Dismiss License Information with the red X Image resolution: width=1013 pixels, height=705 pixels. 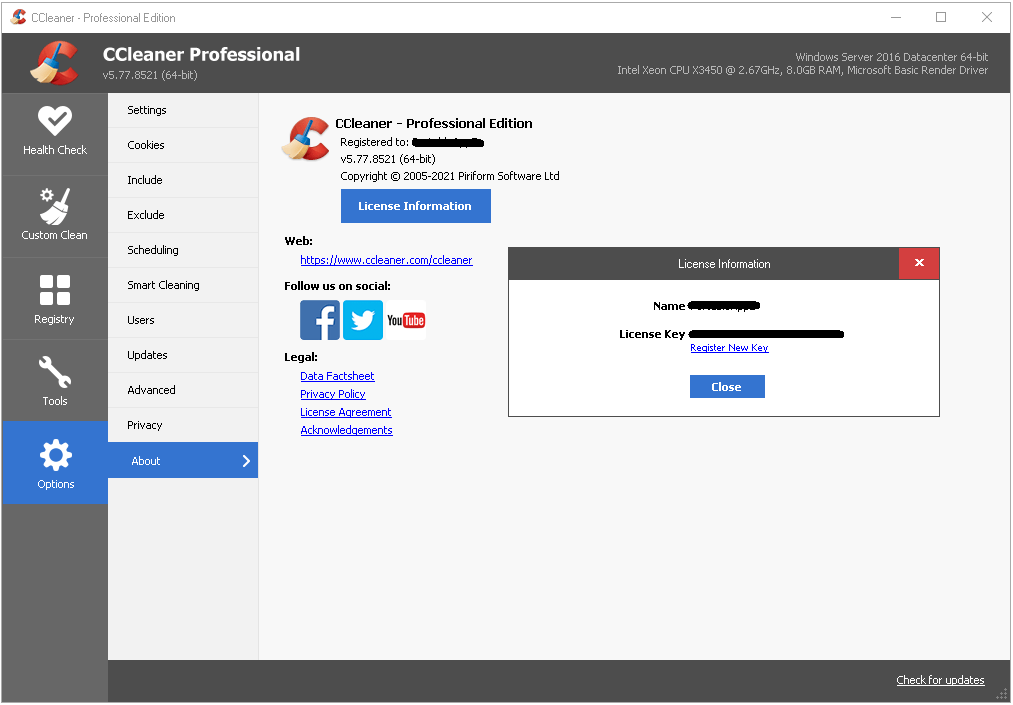919,263
